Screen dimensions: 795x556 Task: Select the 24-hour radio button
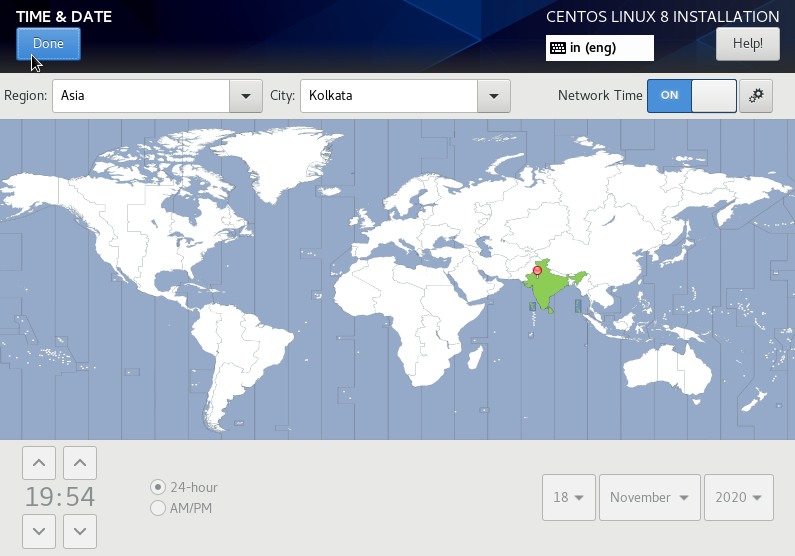tap(158, 487)
